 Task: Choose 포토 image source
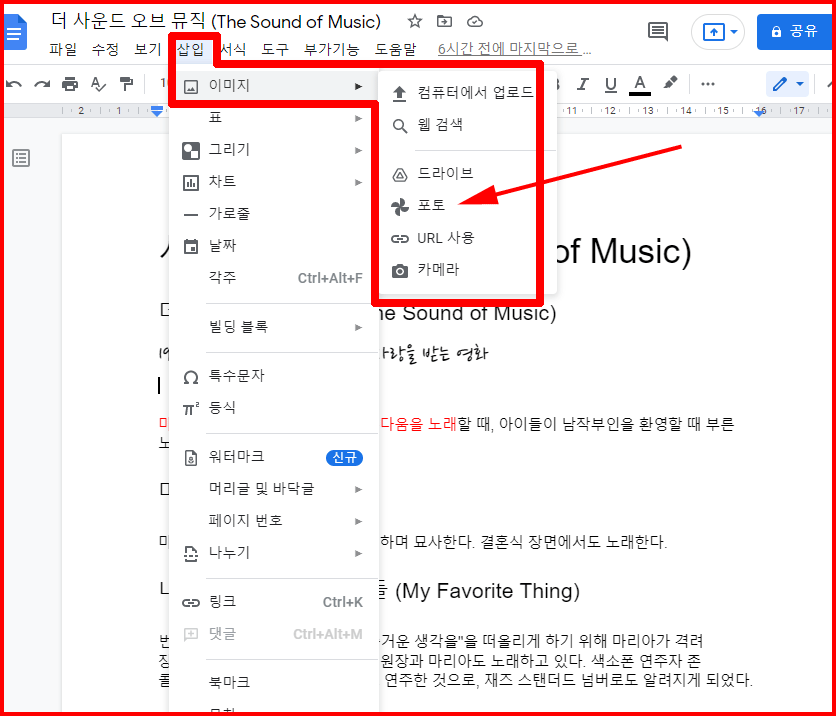click(x=467, y=206)
